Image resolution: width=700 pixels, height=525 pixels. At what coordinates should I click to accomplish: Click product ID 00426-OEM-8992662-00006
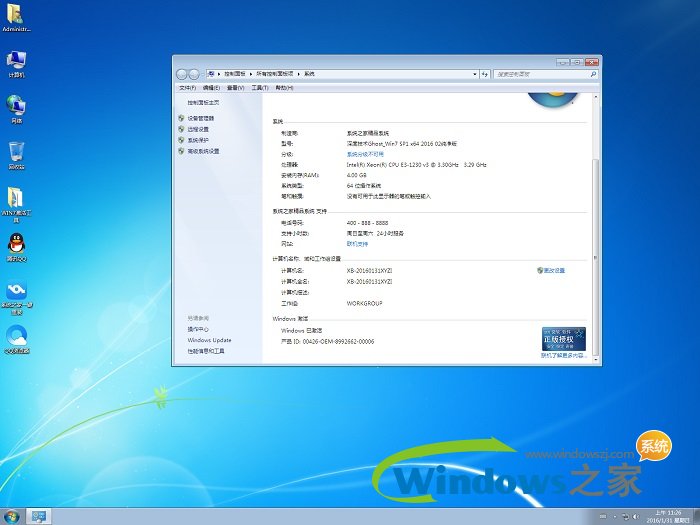tap(338, 342)
